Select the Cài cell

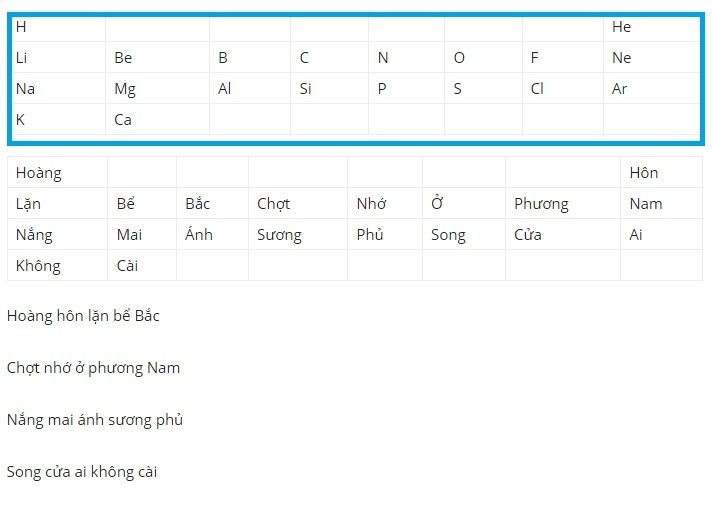point(142,265)
